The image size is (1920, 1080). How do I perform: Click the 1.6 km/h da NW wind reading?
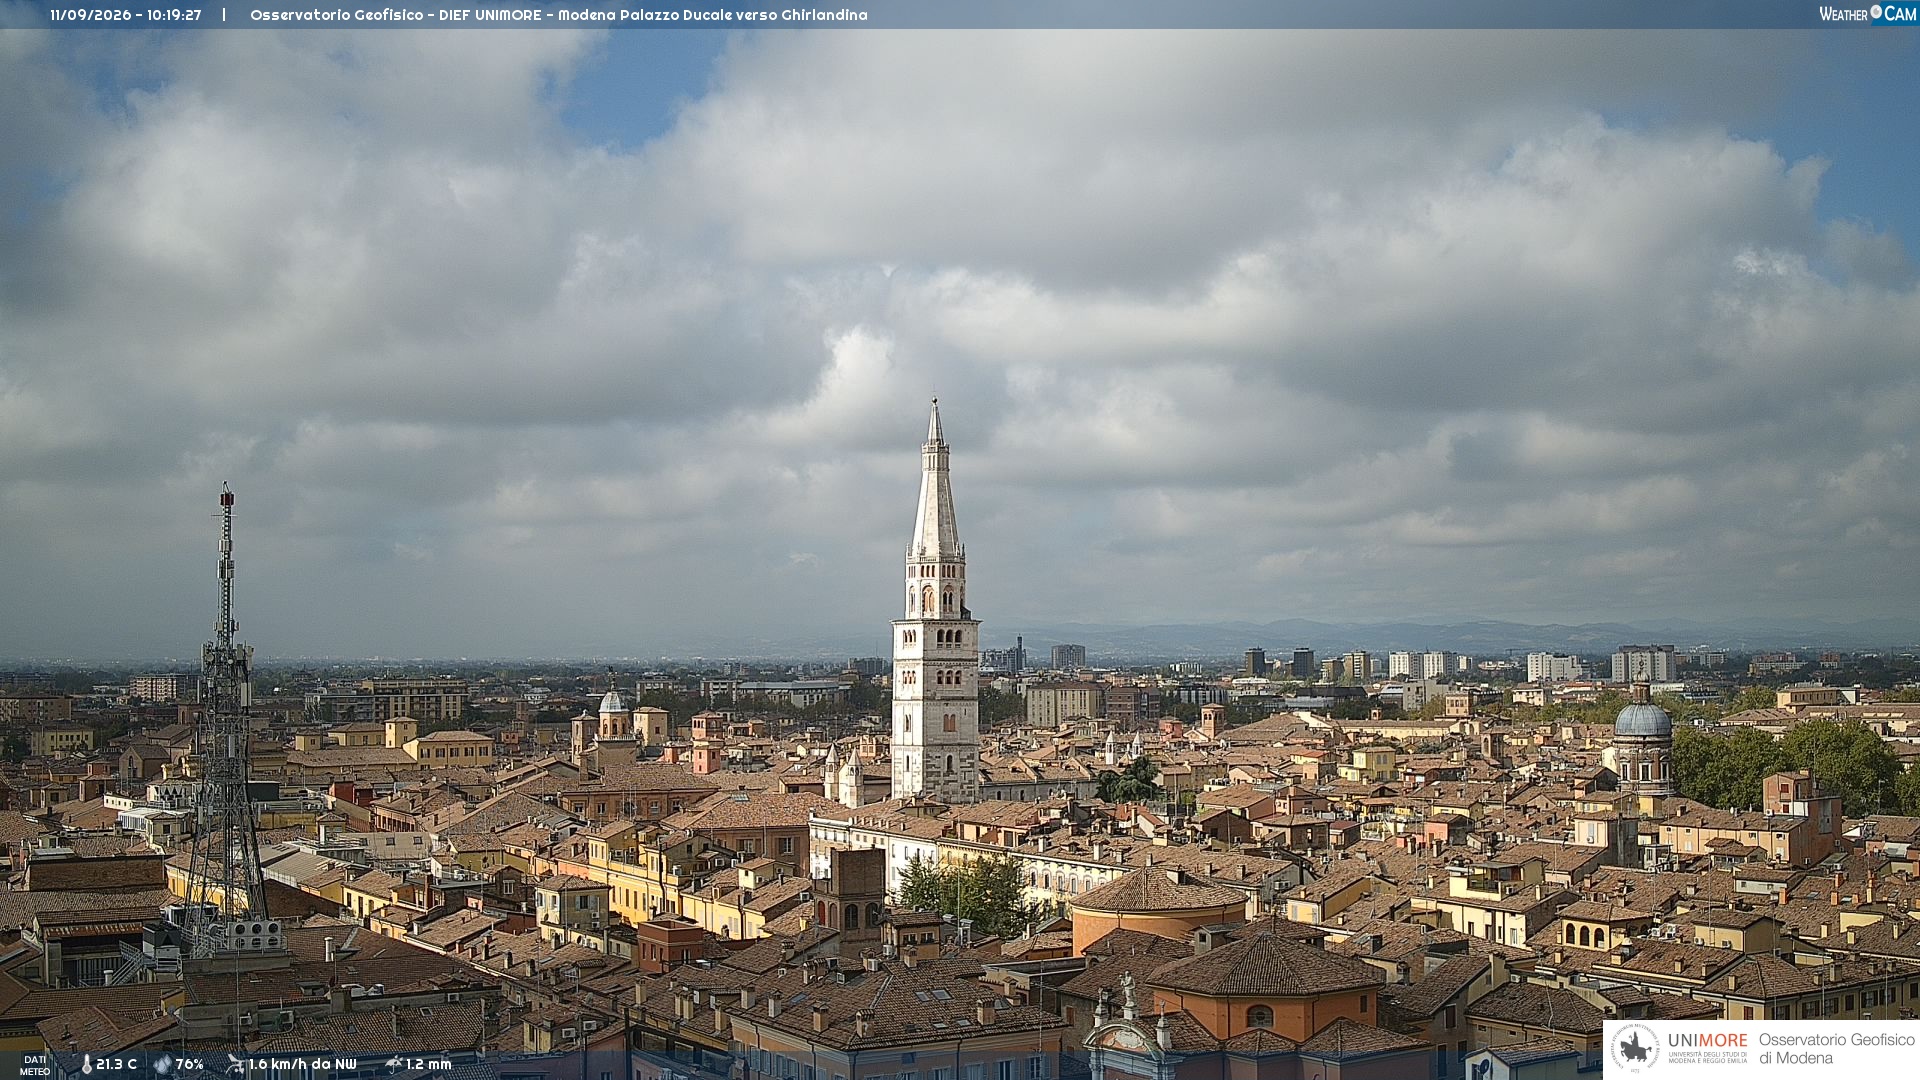(x=302, y=1065)
